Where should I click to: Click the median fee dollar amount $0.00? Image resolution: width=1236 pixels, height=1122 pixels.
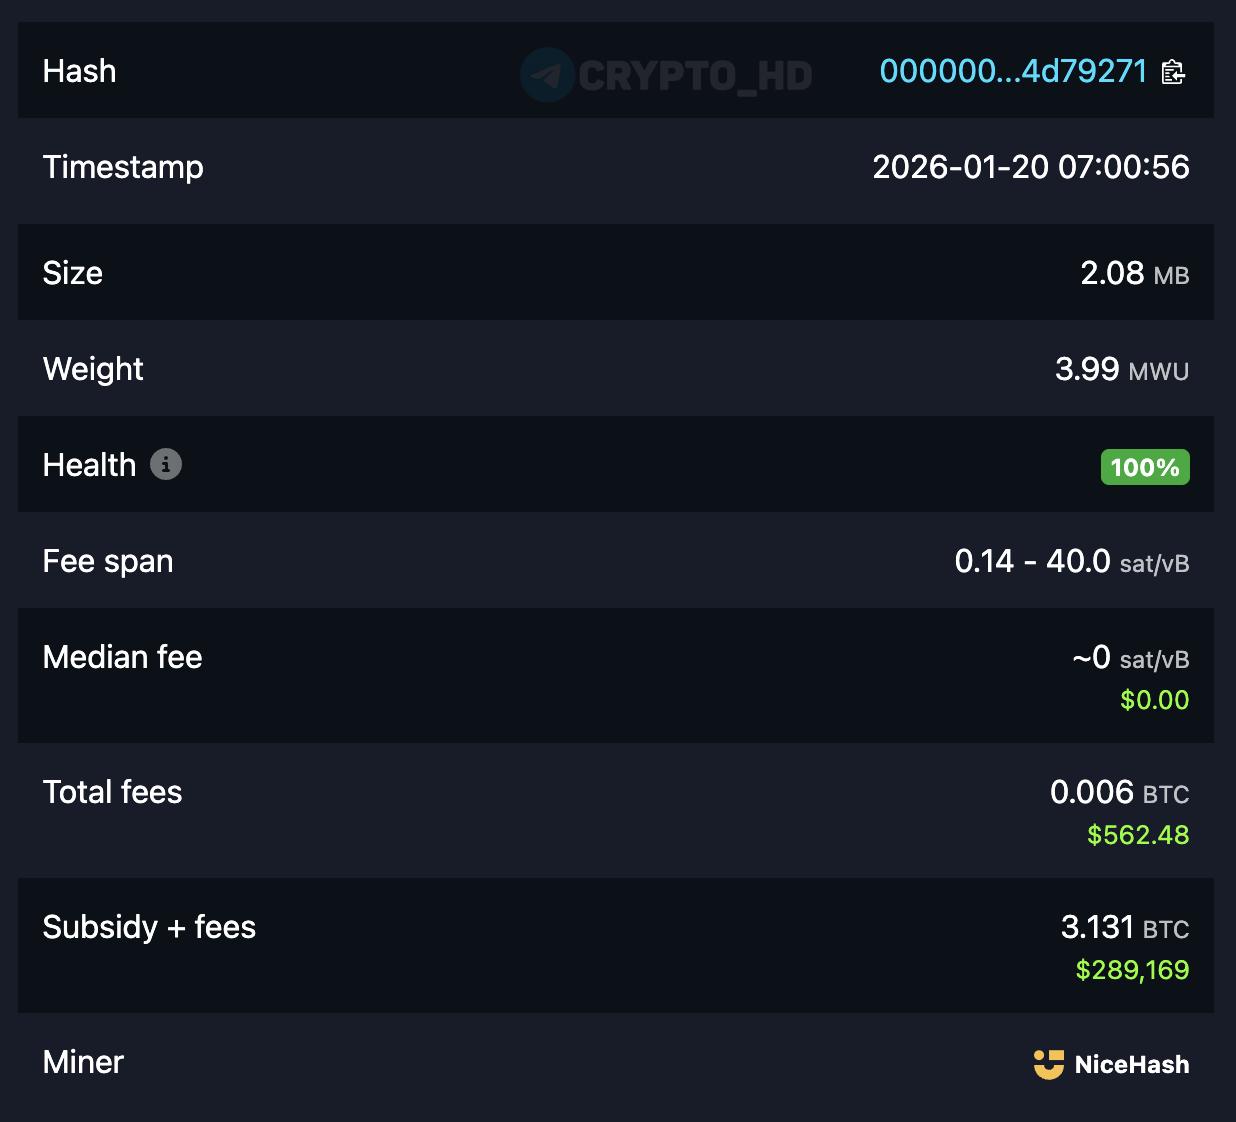(x=1155, y=700)
